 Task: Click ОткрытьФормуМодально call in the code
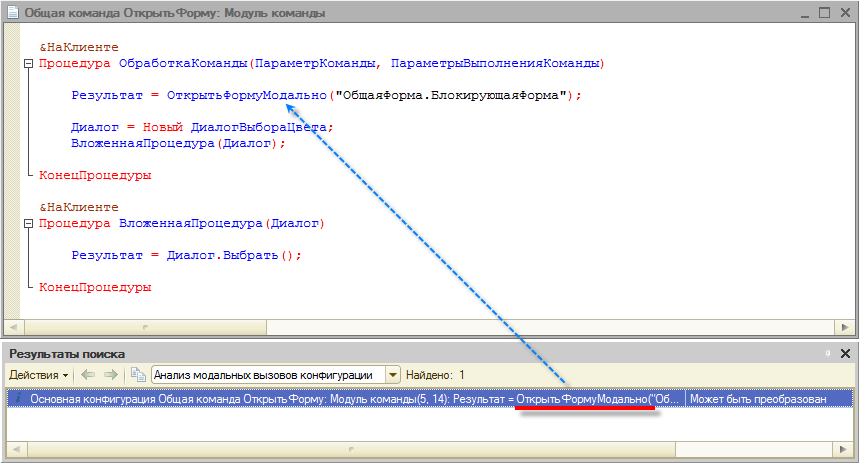[248, 96]
